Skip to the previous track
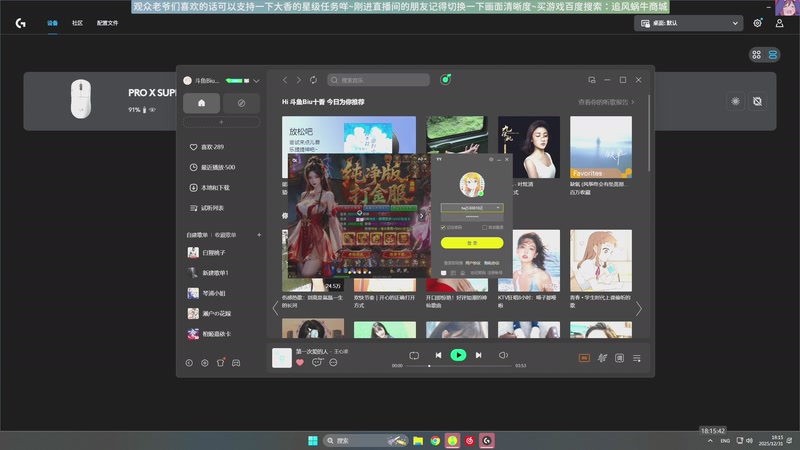The width and height of the screenshot is (800, 450). pyautogui.click(x=438, y=355)
